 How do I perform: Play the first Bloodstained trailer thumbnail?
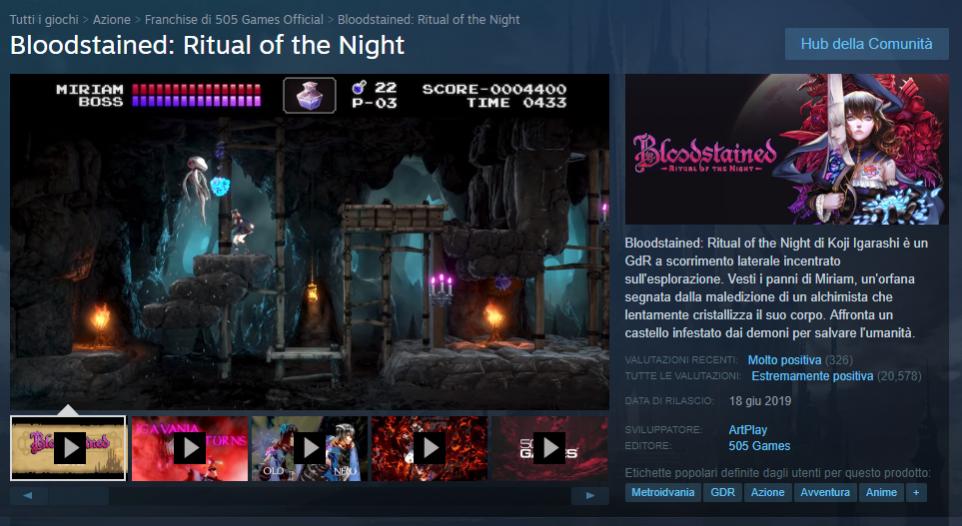click(x=68, y=448)
